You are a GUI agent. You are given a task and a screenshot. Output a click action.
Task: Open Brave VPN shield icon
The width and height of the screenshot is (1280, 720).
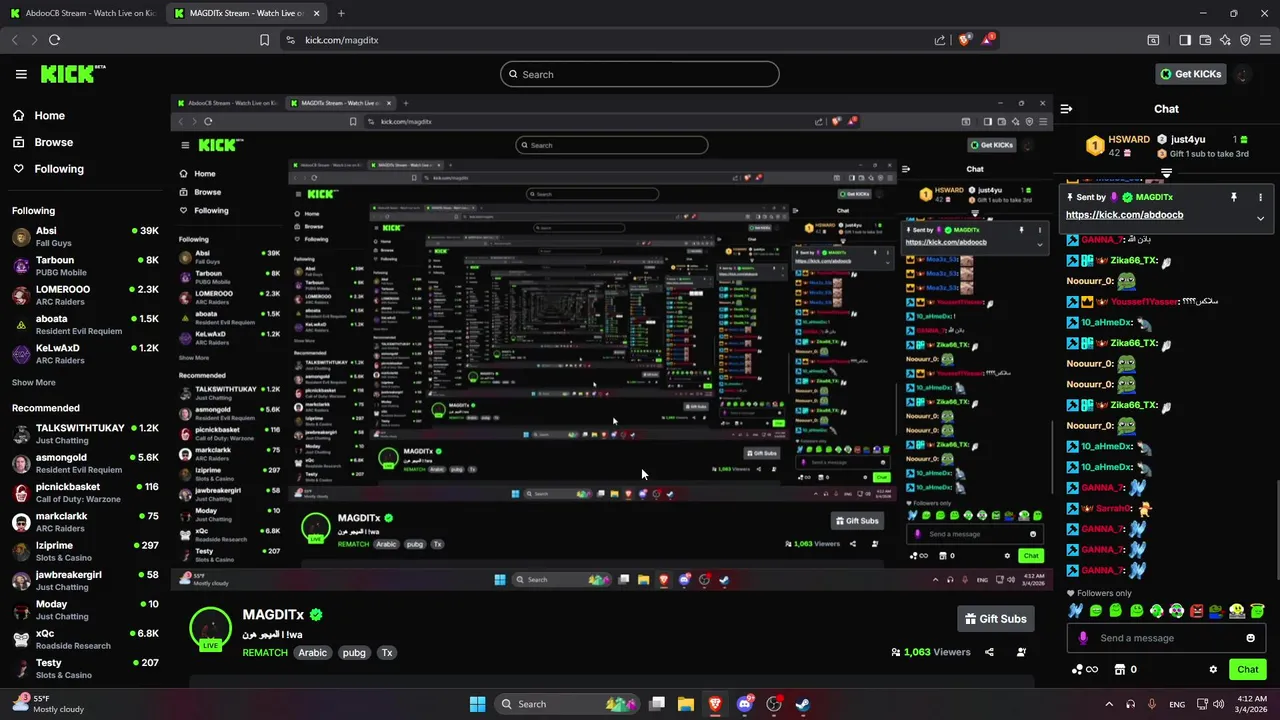point(1245,40)
